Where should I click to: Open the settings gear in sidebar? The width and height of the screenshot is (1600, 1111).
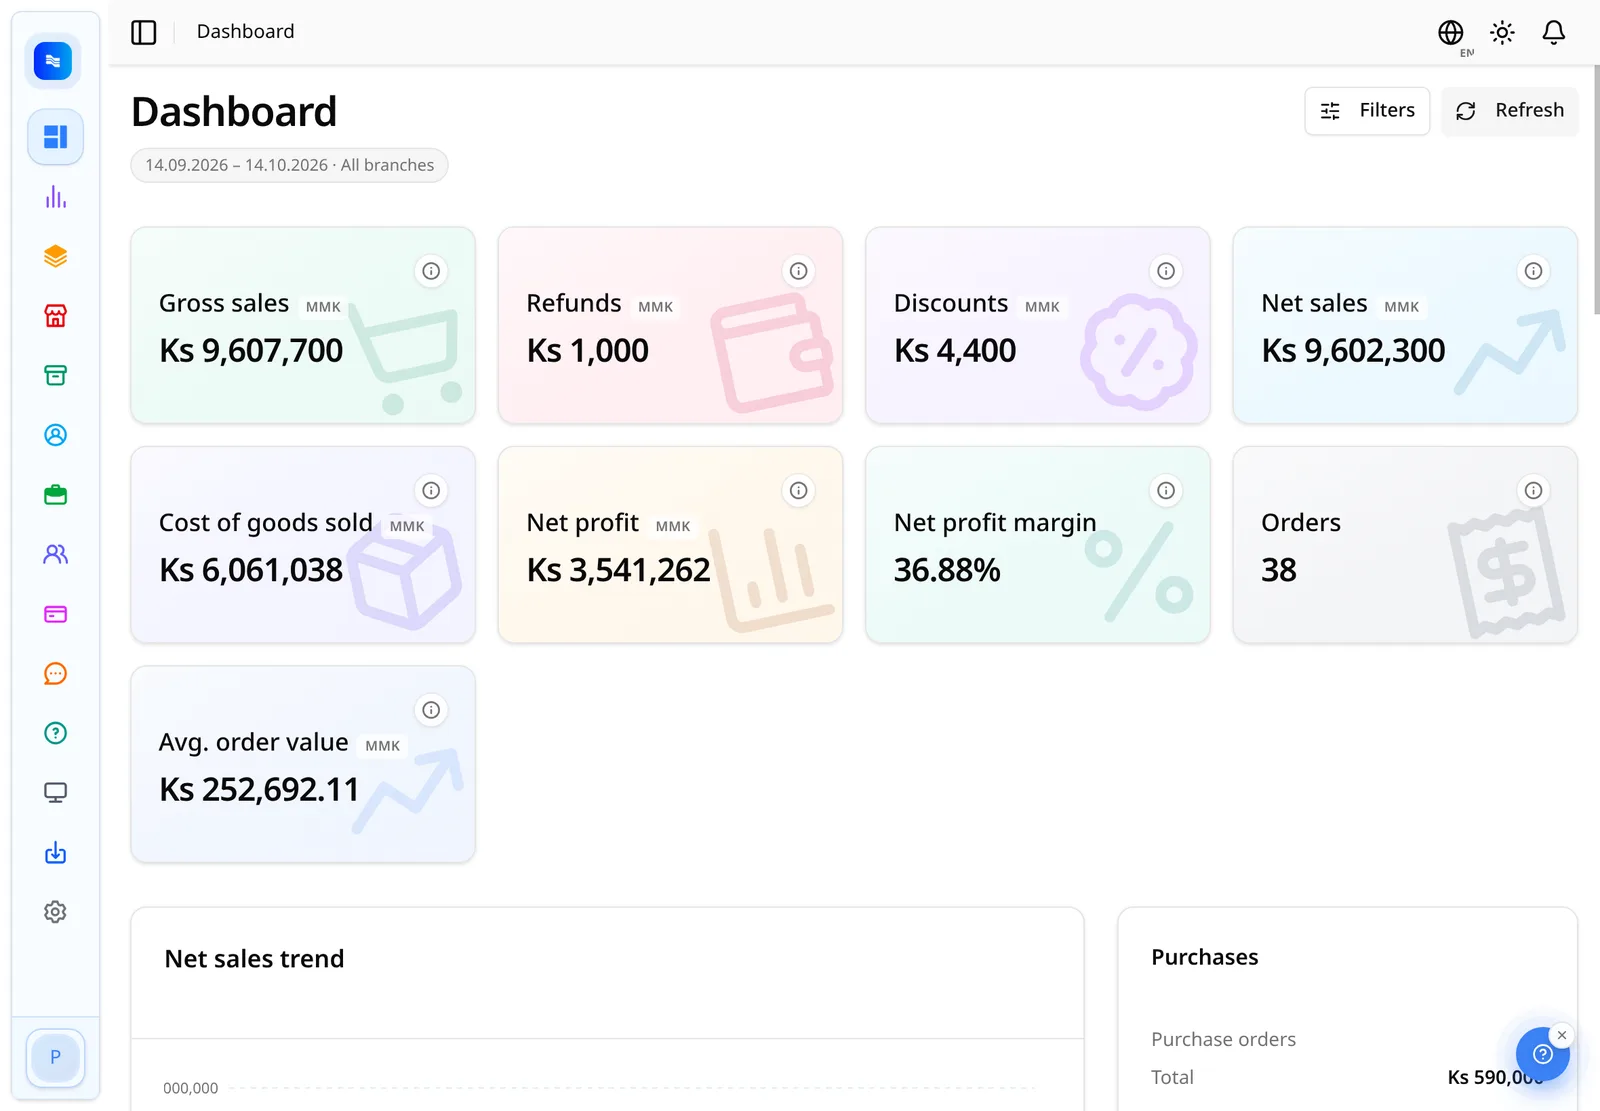click(x=55, y=912)
